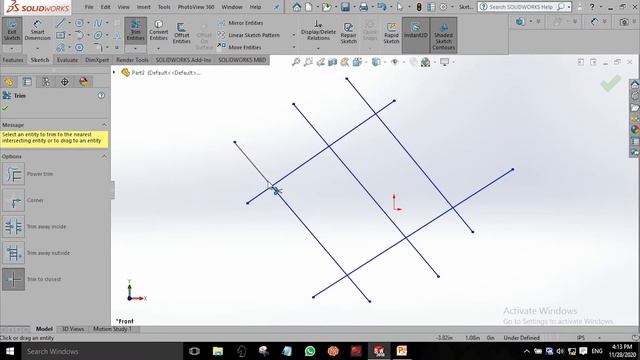Click Offset Entities
Viewport: 640px width, 360px height.
click(x=181, y=33)
